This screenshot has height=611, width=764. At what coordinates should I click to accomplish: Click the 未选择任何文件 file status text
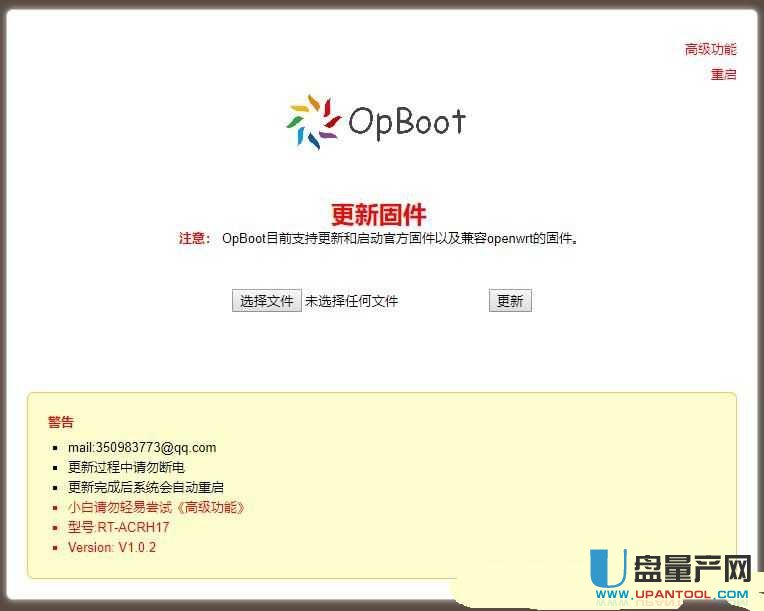351,301
